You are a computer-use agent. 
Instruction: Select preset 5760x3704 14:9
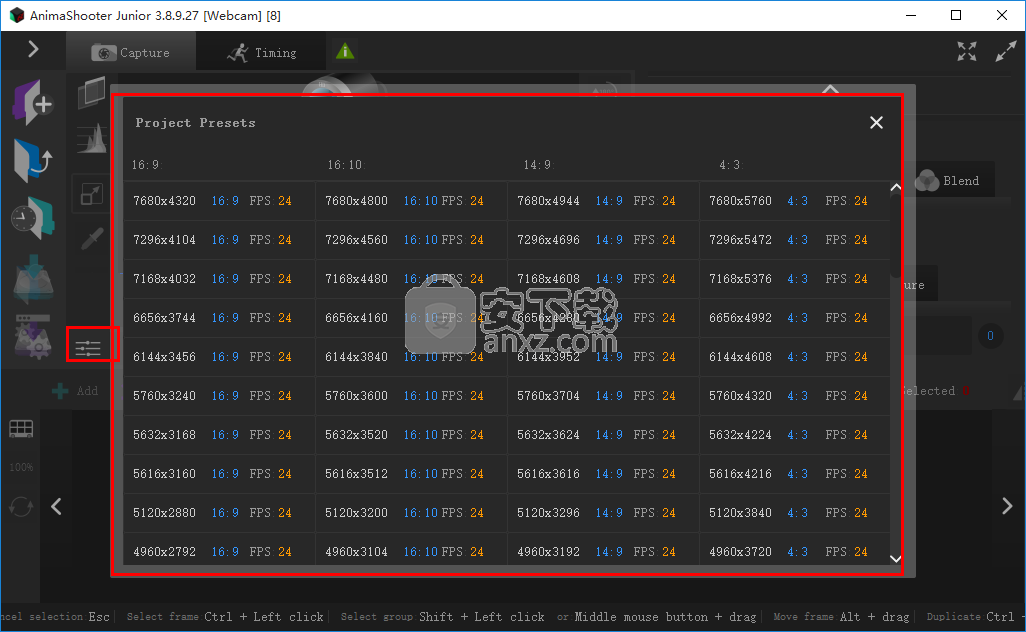point(603,396)
